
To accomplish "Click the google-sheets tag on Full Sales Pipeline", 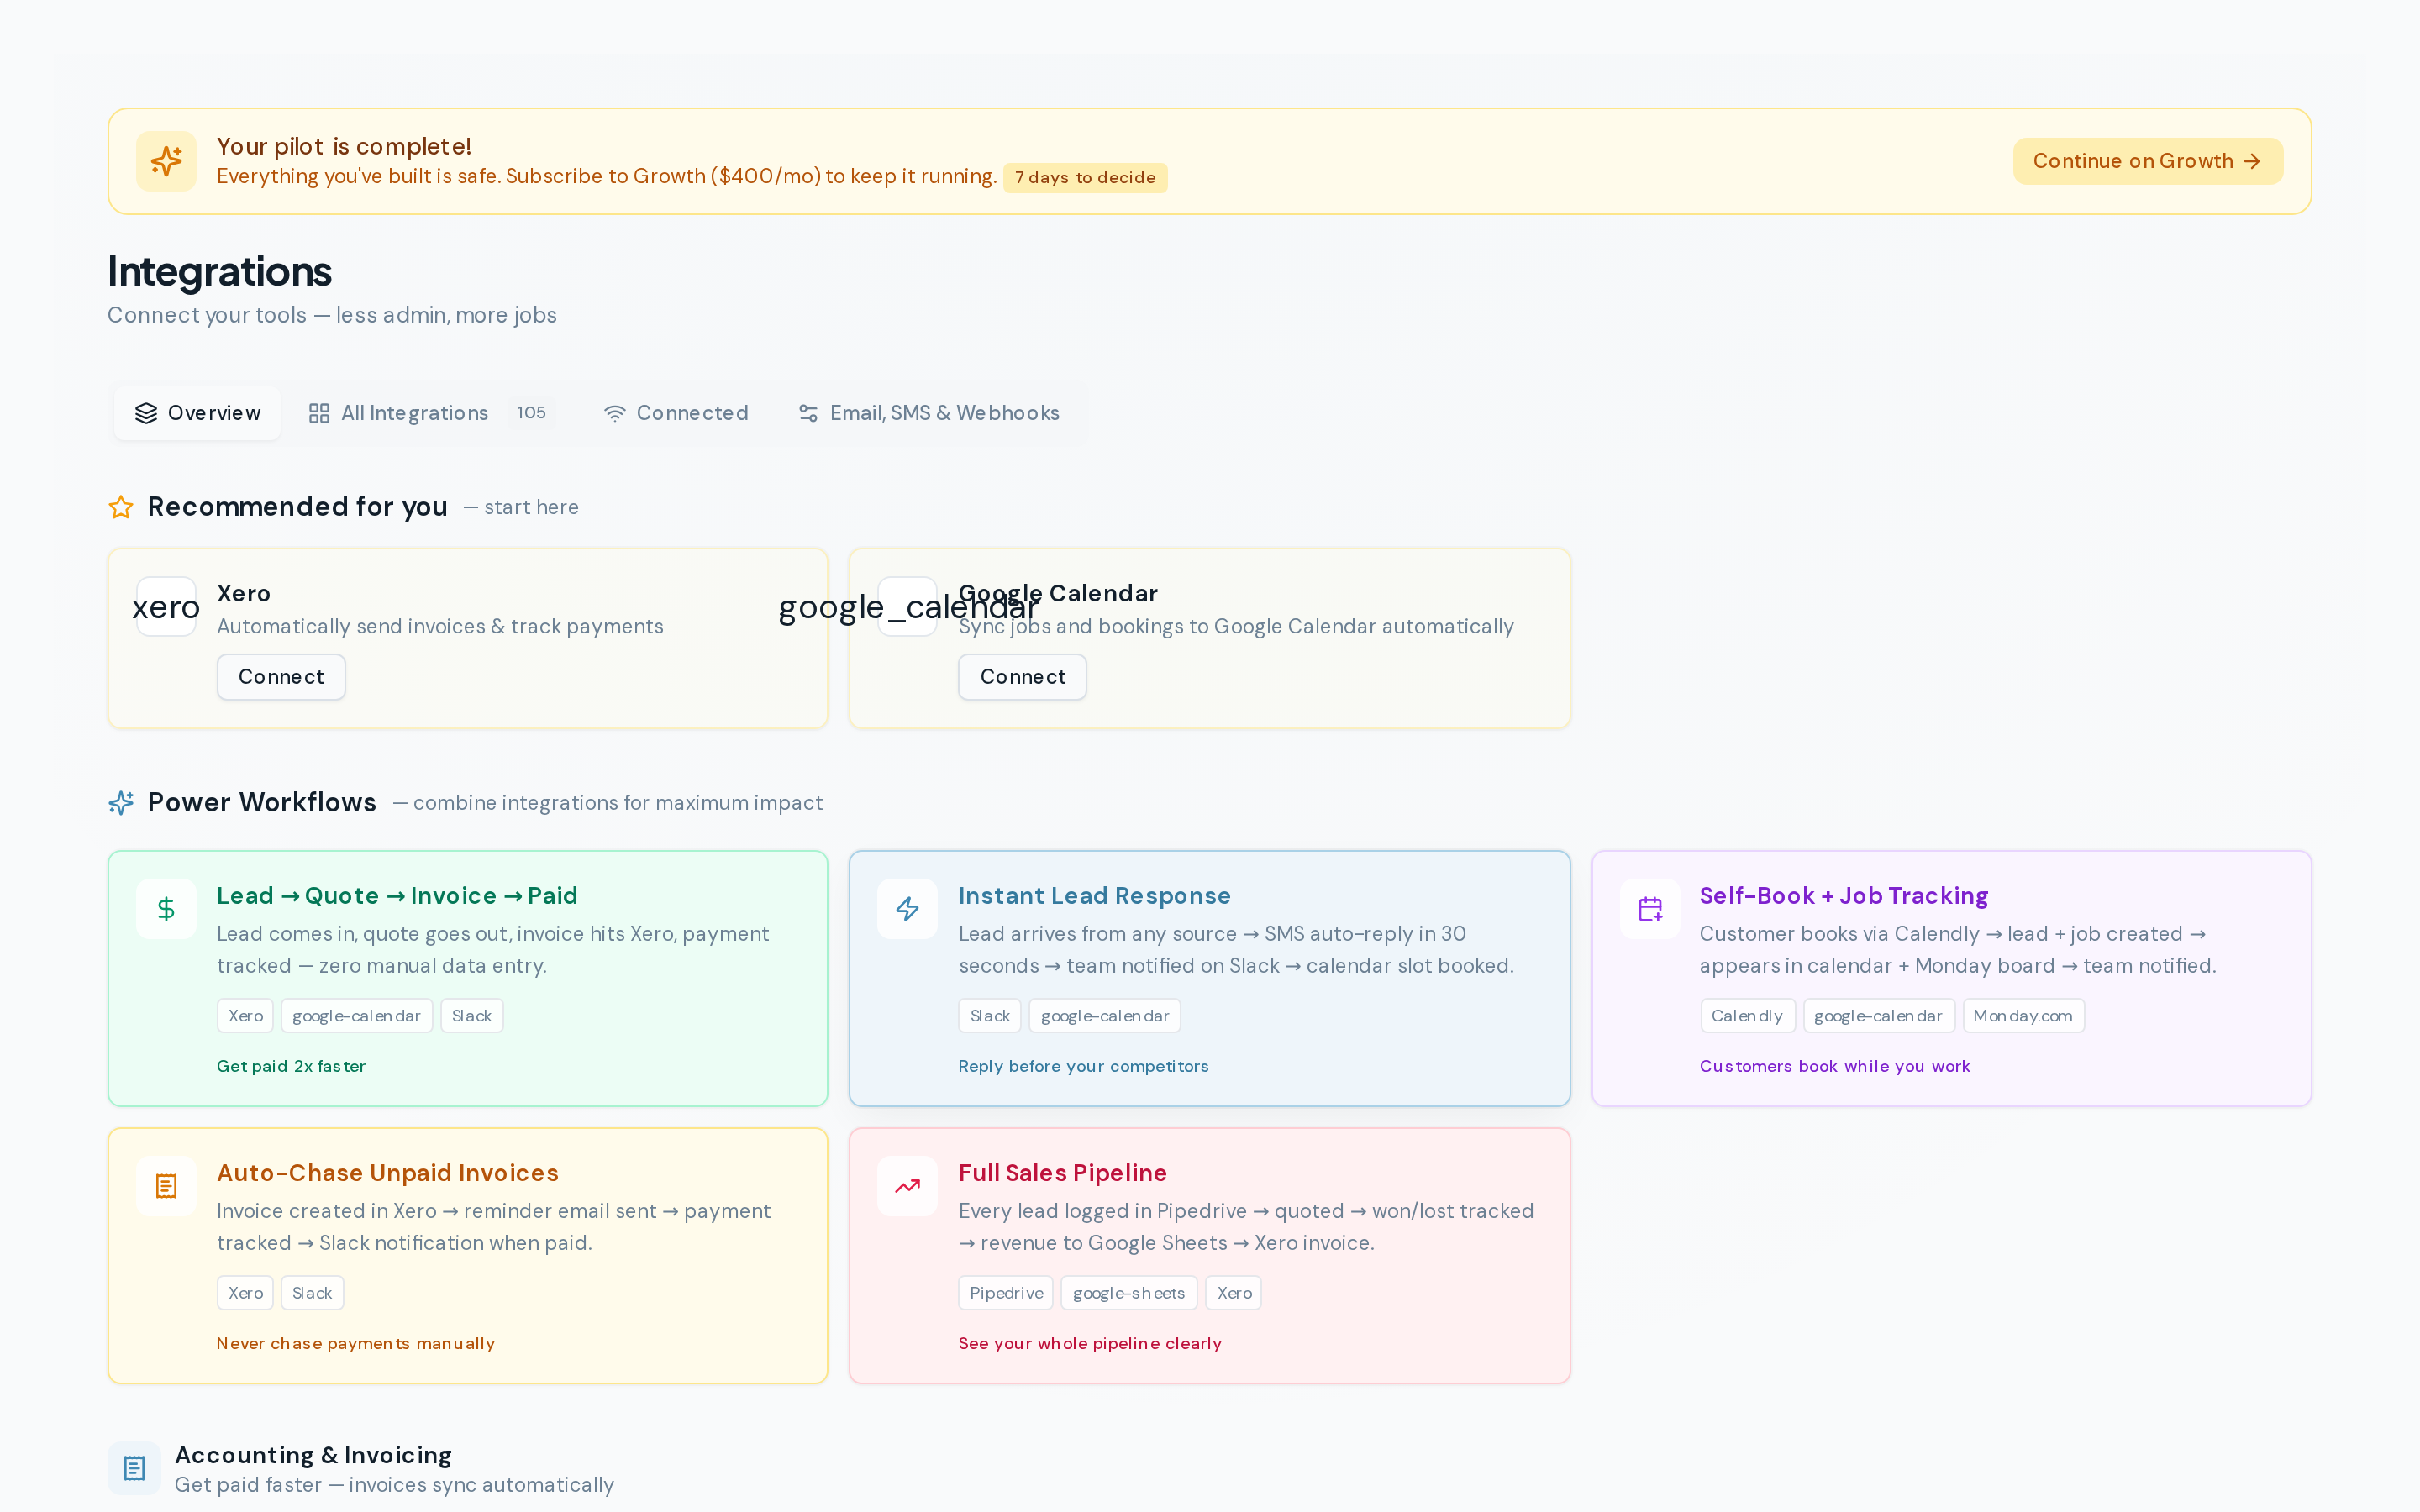I will 1129,1293.
